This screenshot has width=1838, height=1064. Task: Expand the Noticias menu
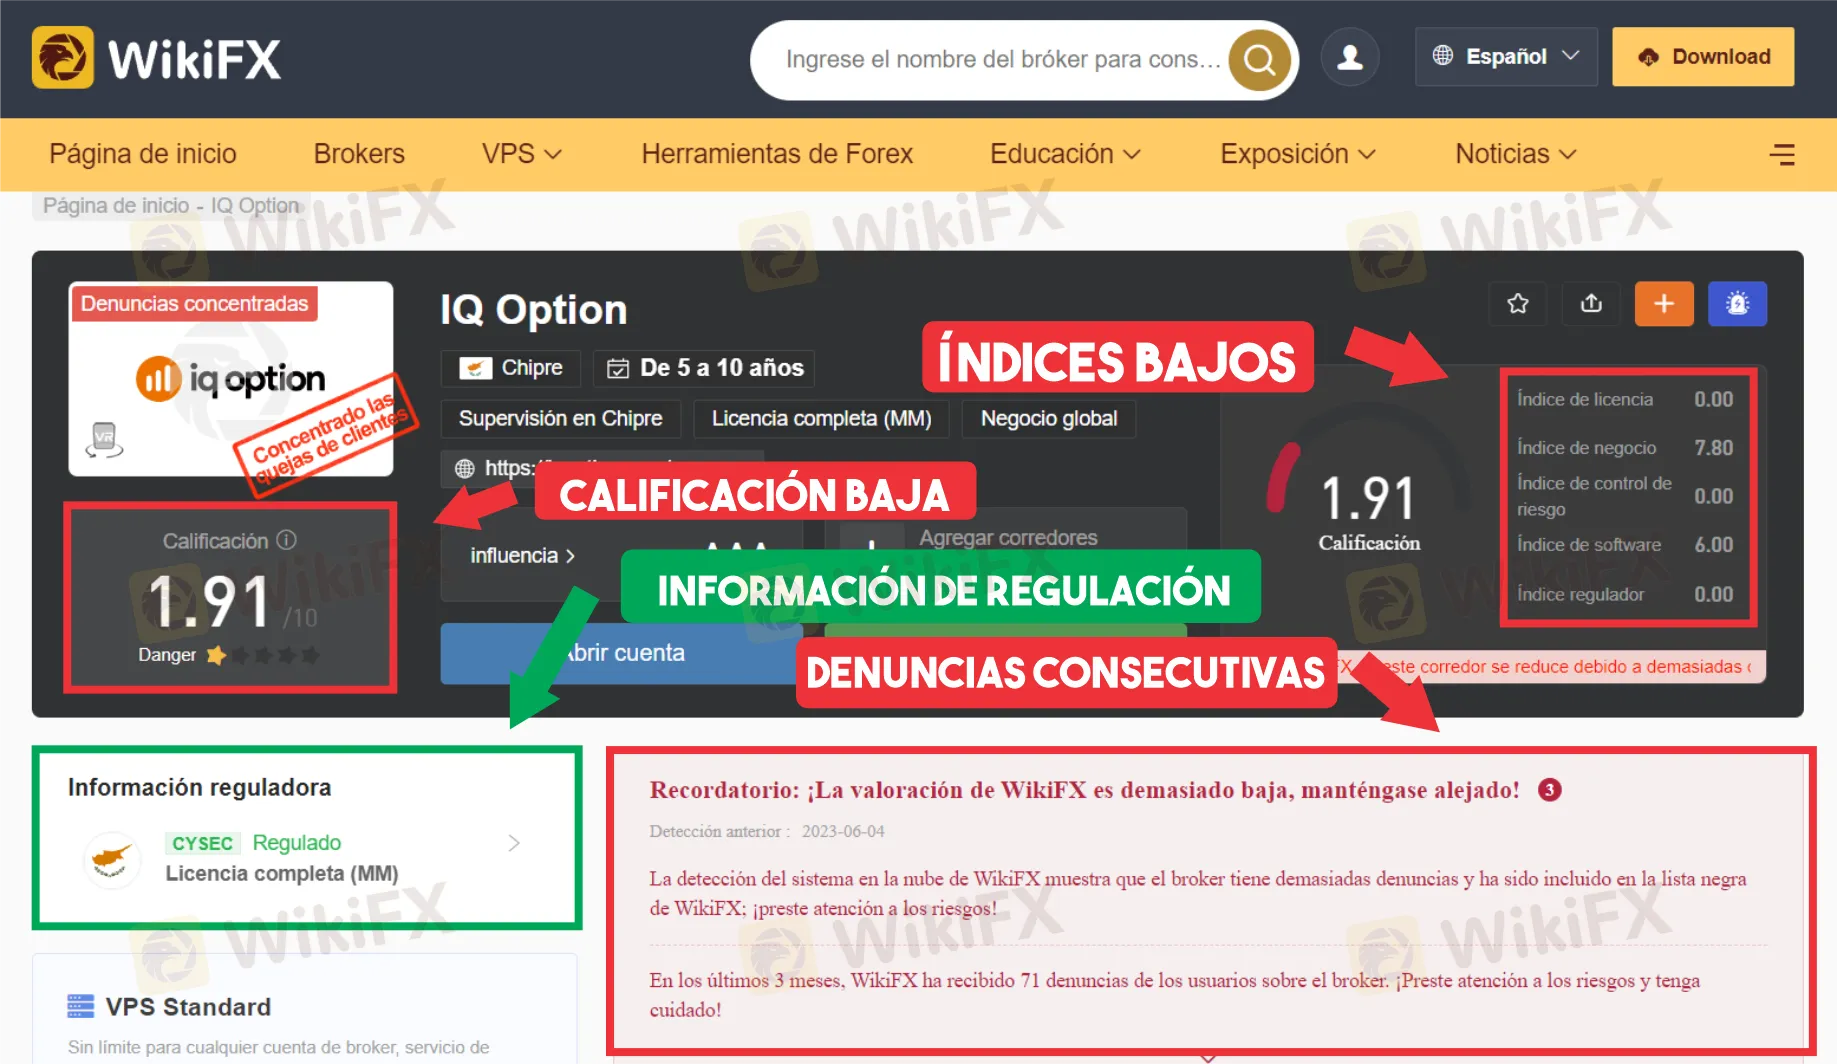(x=1516, y=154)
